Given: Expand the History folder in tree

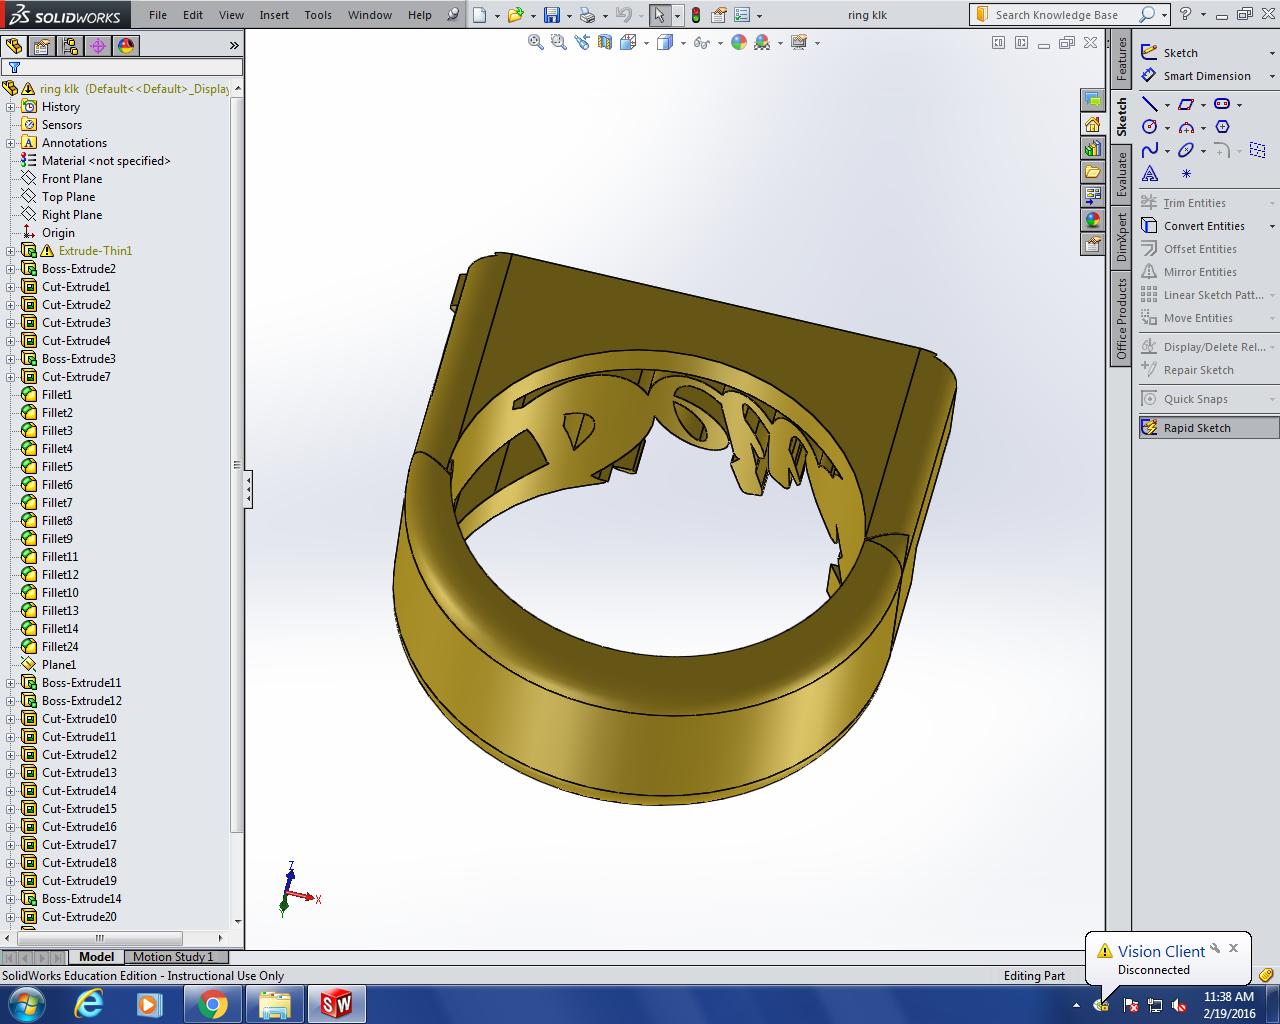Looking at the screenshot, I should click(11, 107).
